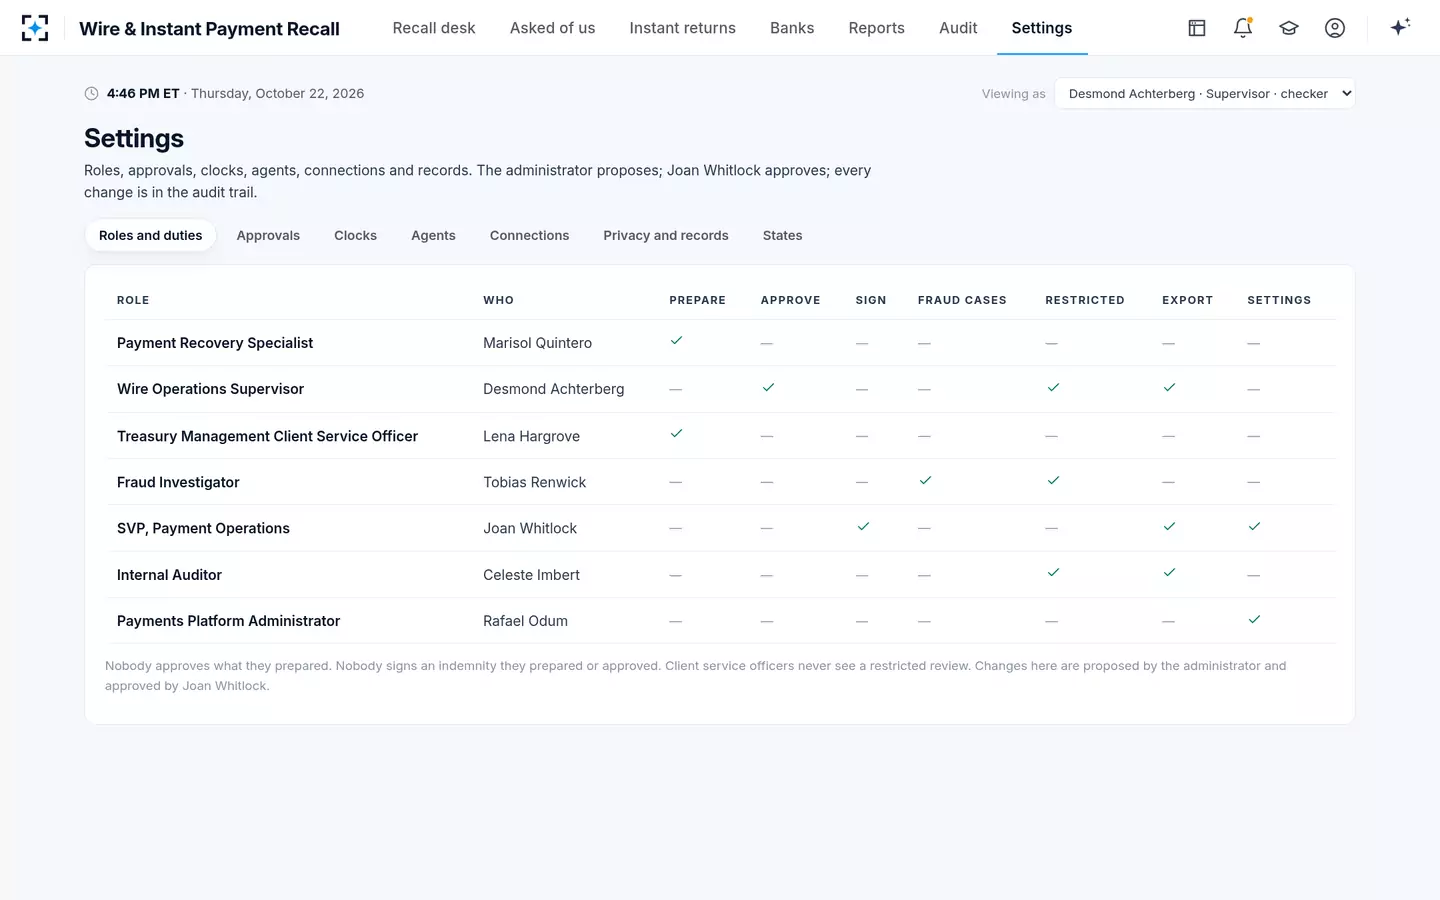The width and height of the screenshot is (1440, 900).
Task: Click the FRAUD CASES column header
Action: pyautogui.click(x=962, y=300)
